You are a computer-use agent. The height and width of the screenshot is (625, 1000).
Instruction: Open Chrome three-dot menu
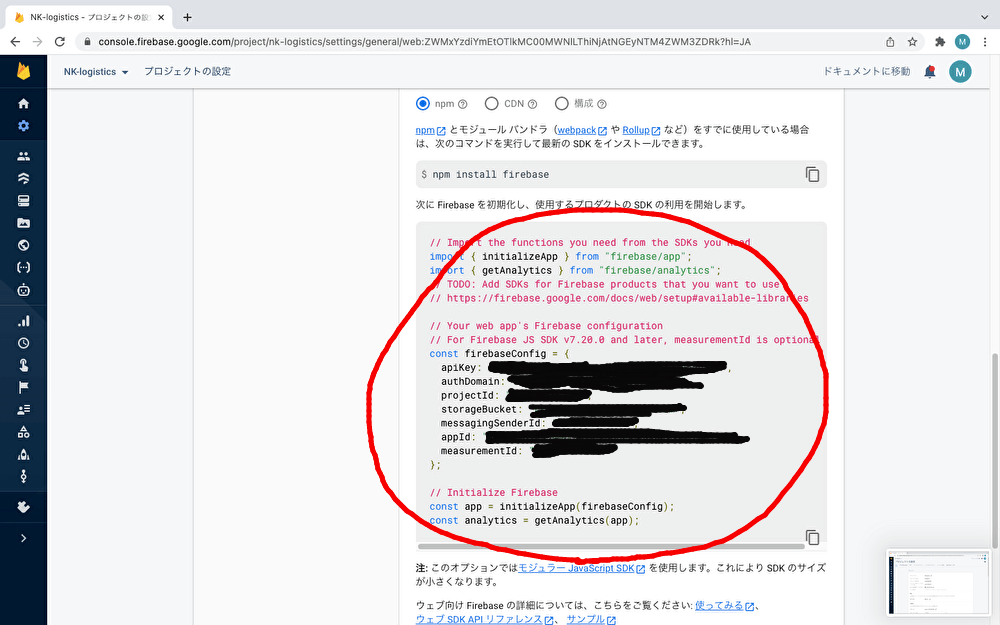985,41
